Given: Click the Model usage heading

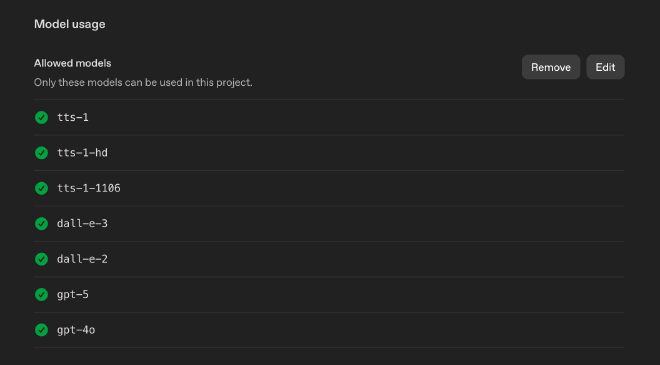Looking at the screenshot, I should point(69,24).
